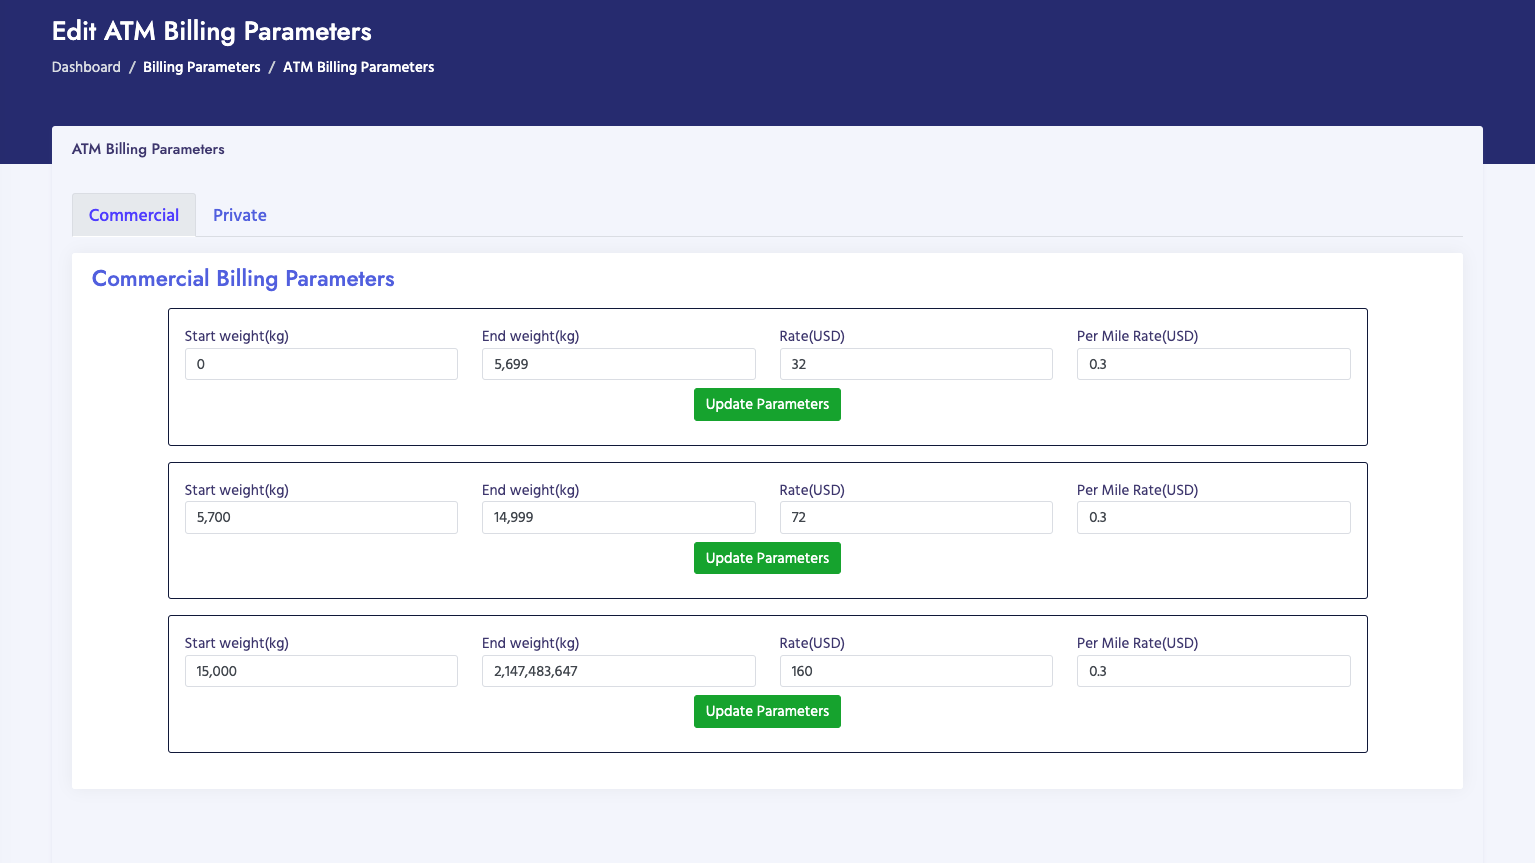The image size is (1535, 863).
Task: Switch to the Private tab
Action: (x=239, y=215)
